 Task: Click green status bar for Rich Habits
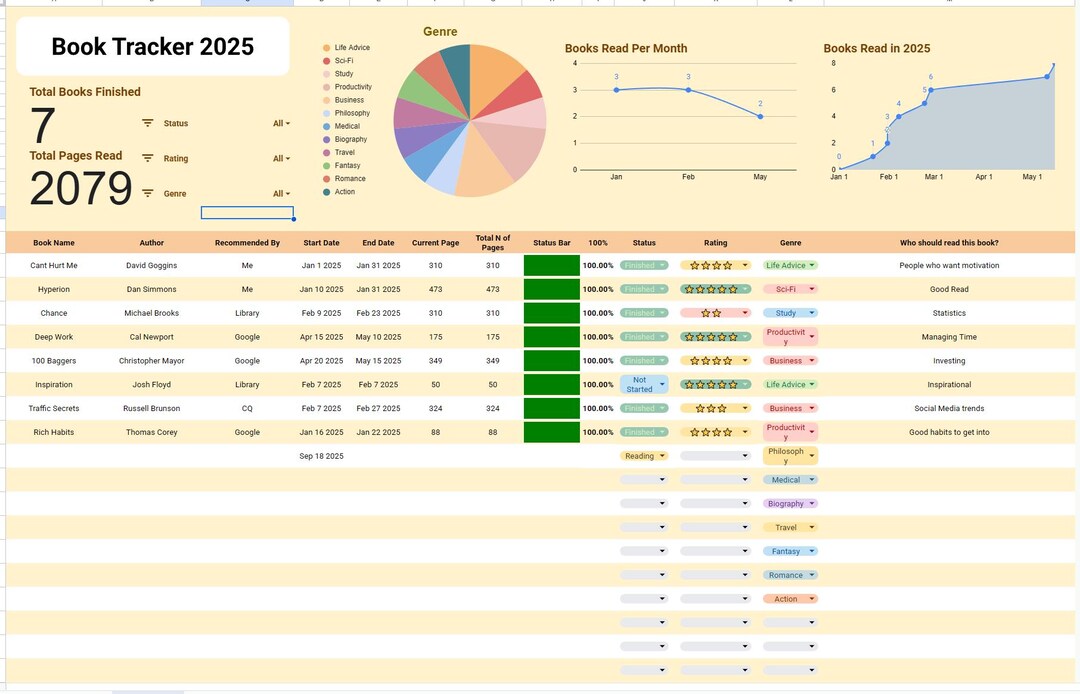coord(552,432)
